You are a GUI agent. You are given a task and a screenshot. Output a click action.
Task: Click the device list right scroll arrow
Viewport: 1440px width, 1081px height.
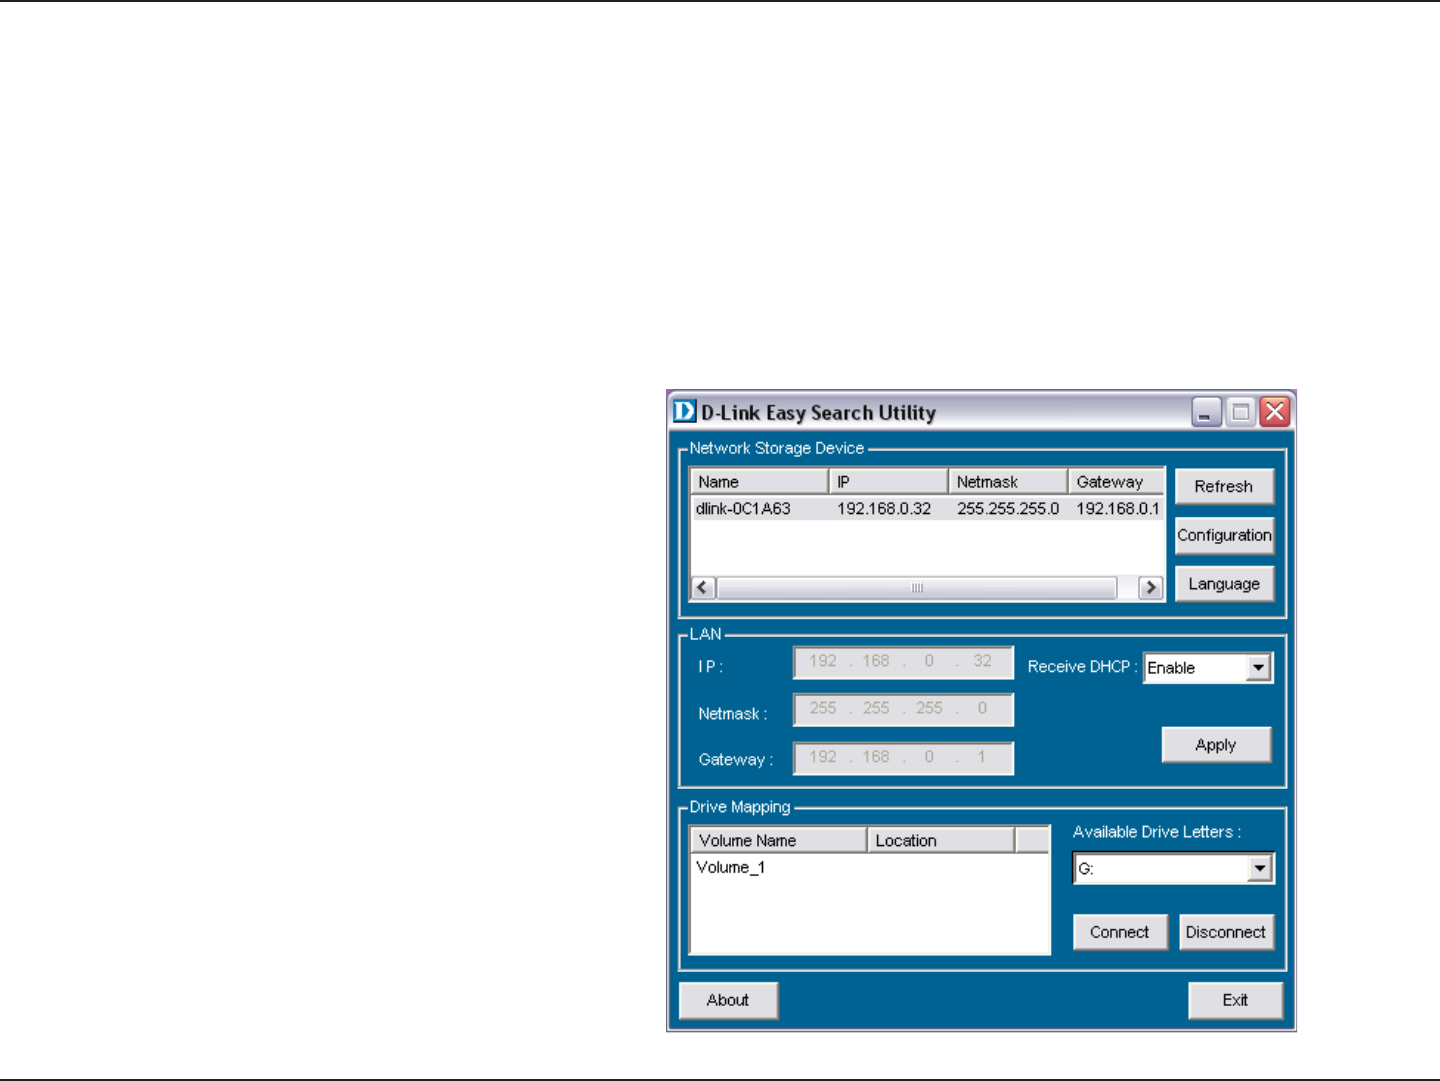tap(1151, 587)
